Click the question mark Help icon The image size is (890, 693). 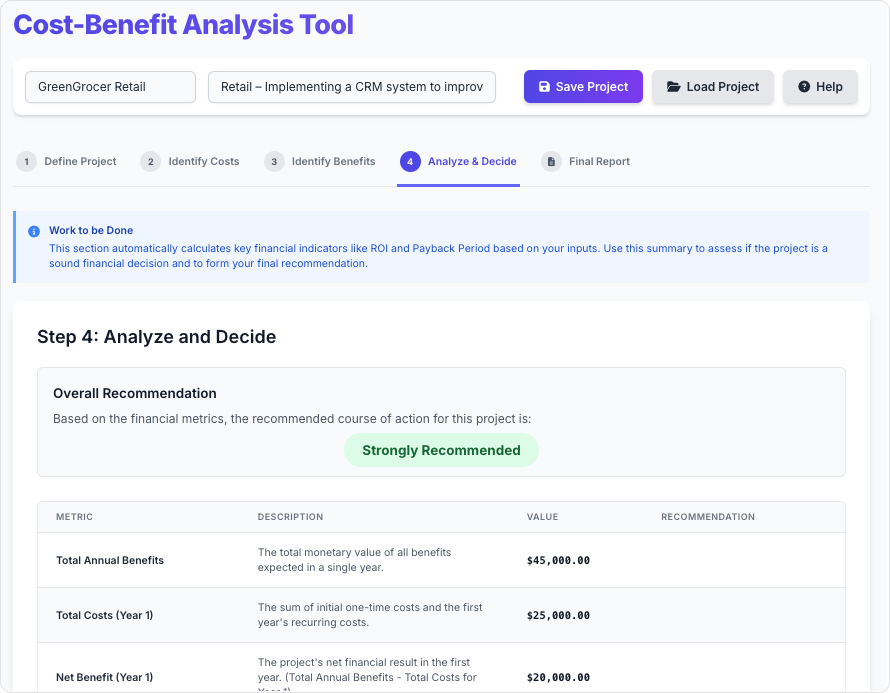click(804, 87)
